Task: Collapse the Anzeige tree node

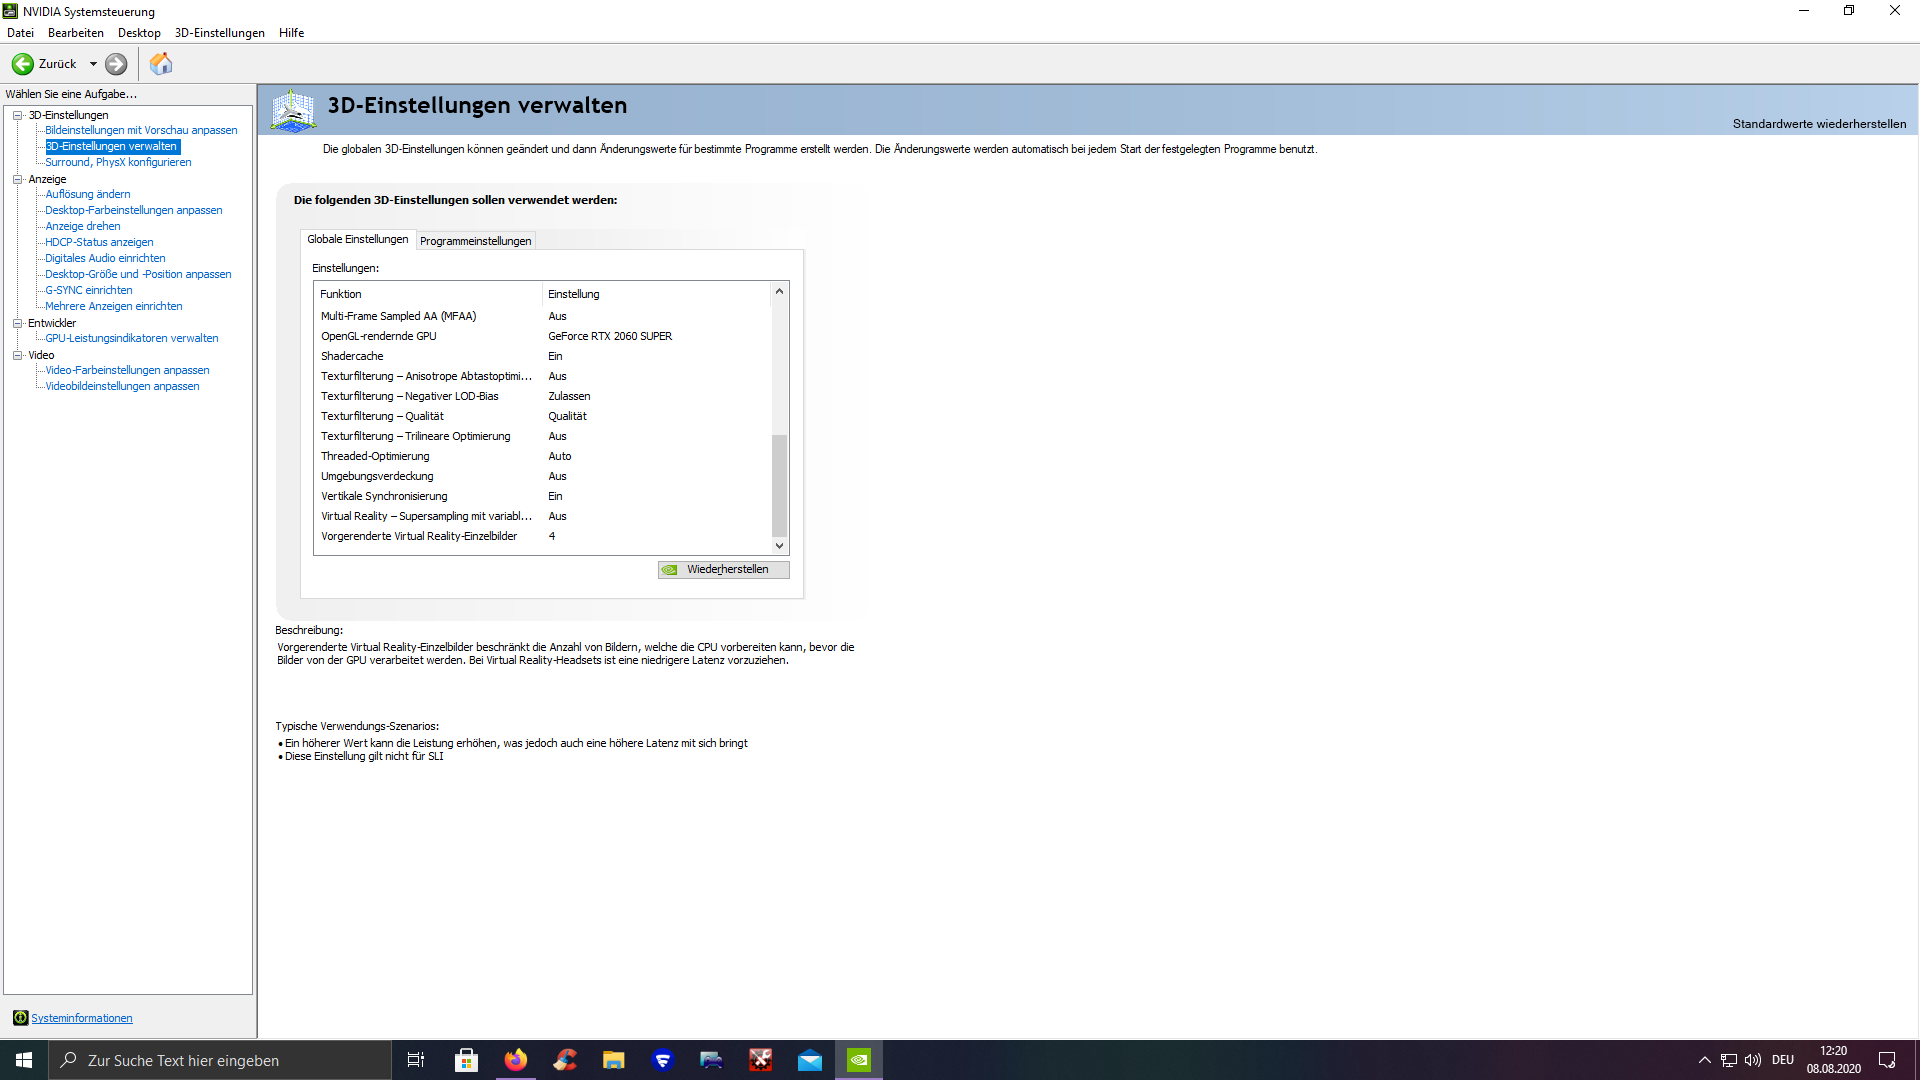Action: point(17,179)
